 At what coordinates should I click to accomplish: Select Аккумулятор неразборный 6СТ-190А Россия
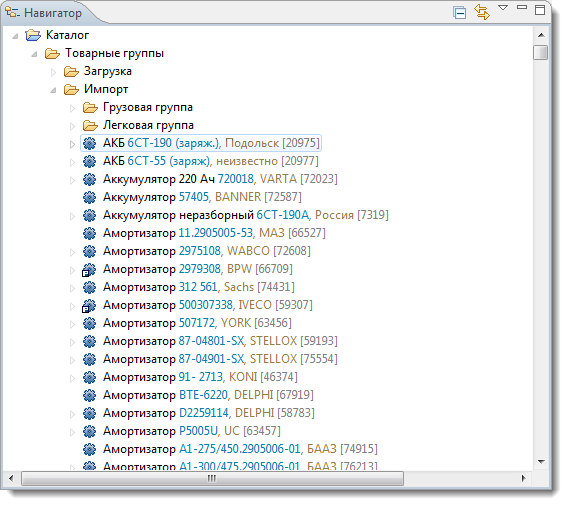point(246,215)
